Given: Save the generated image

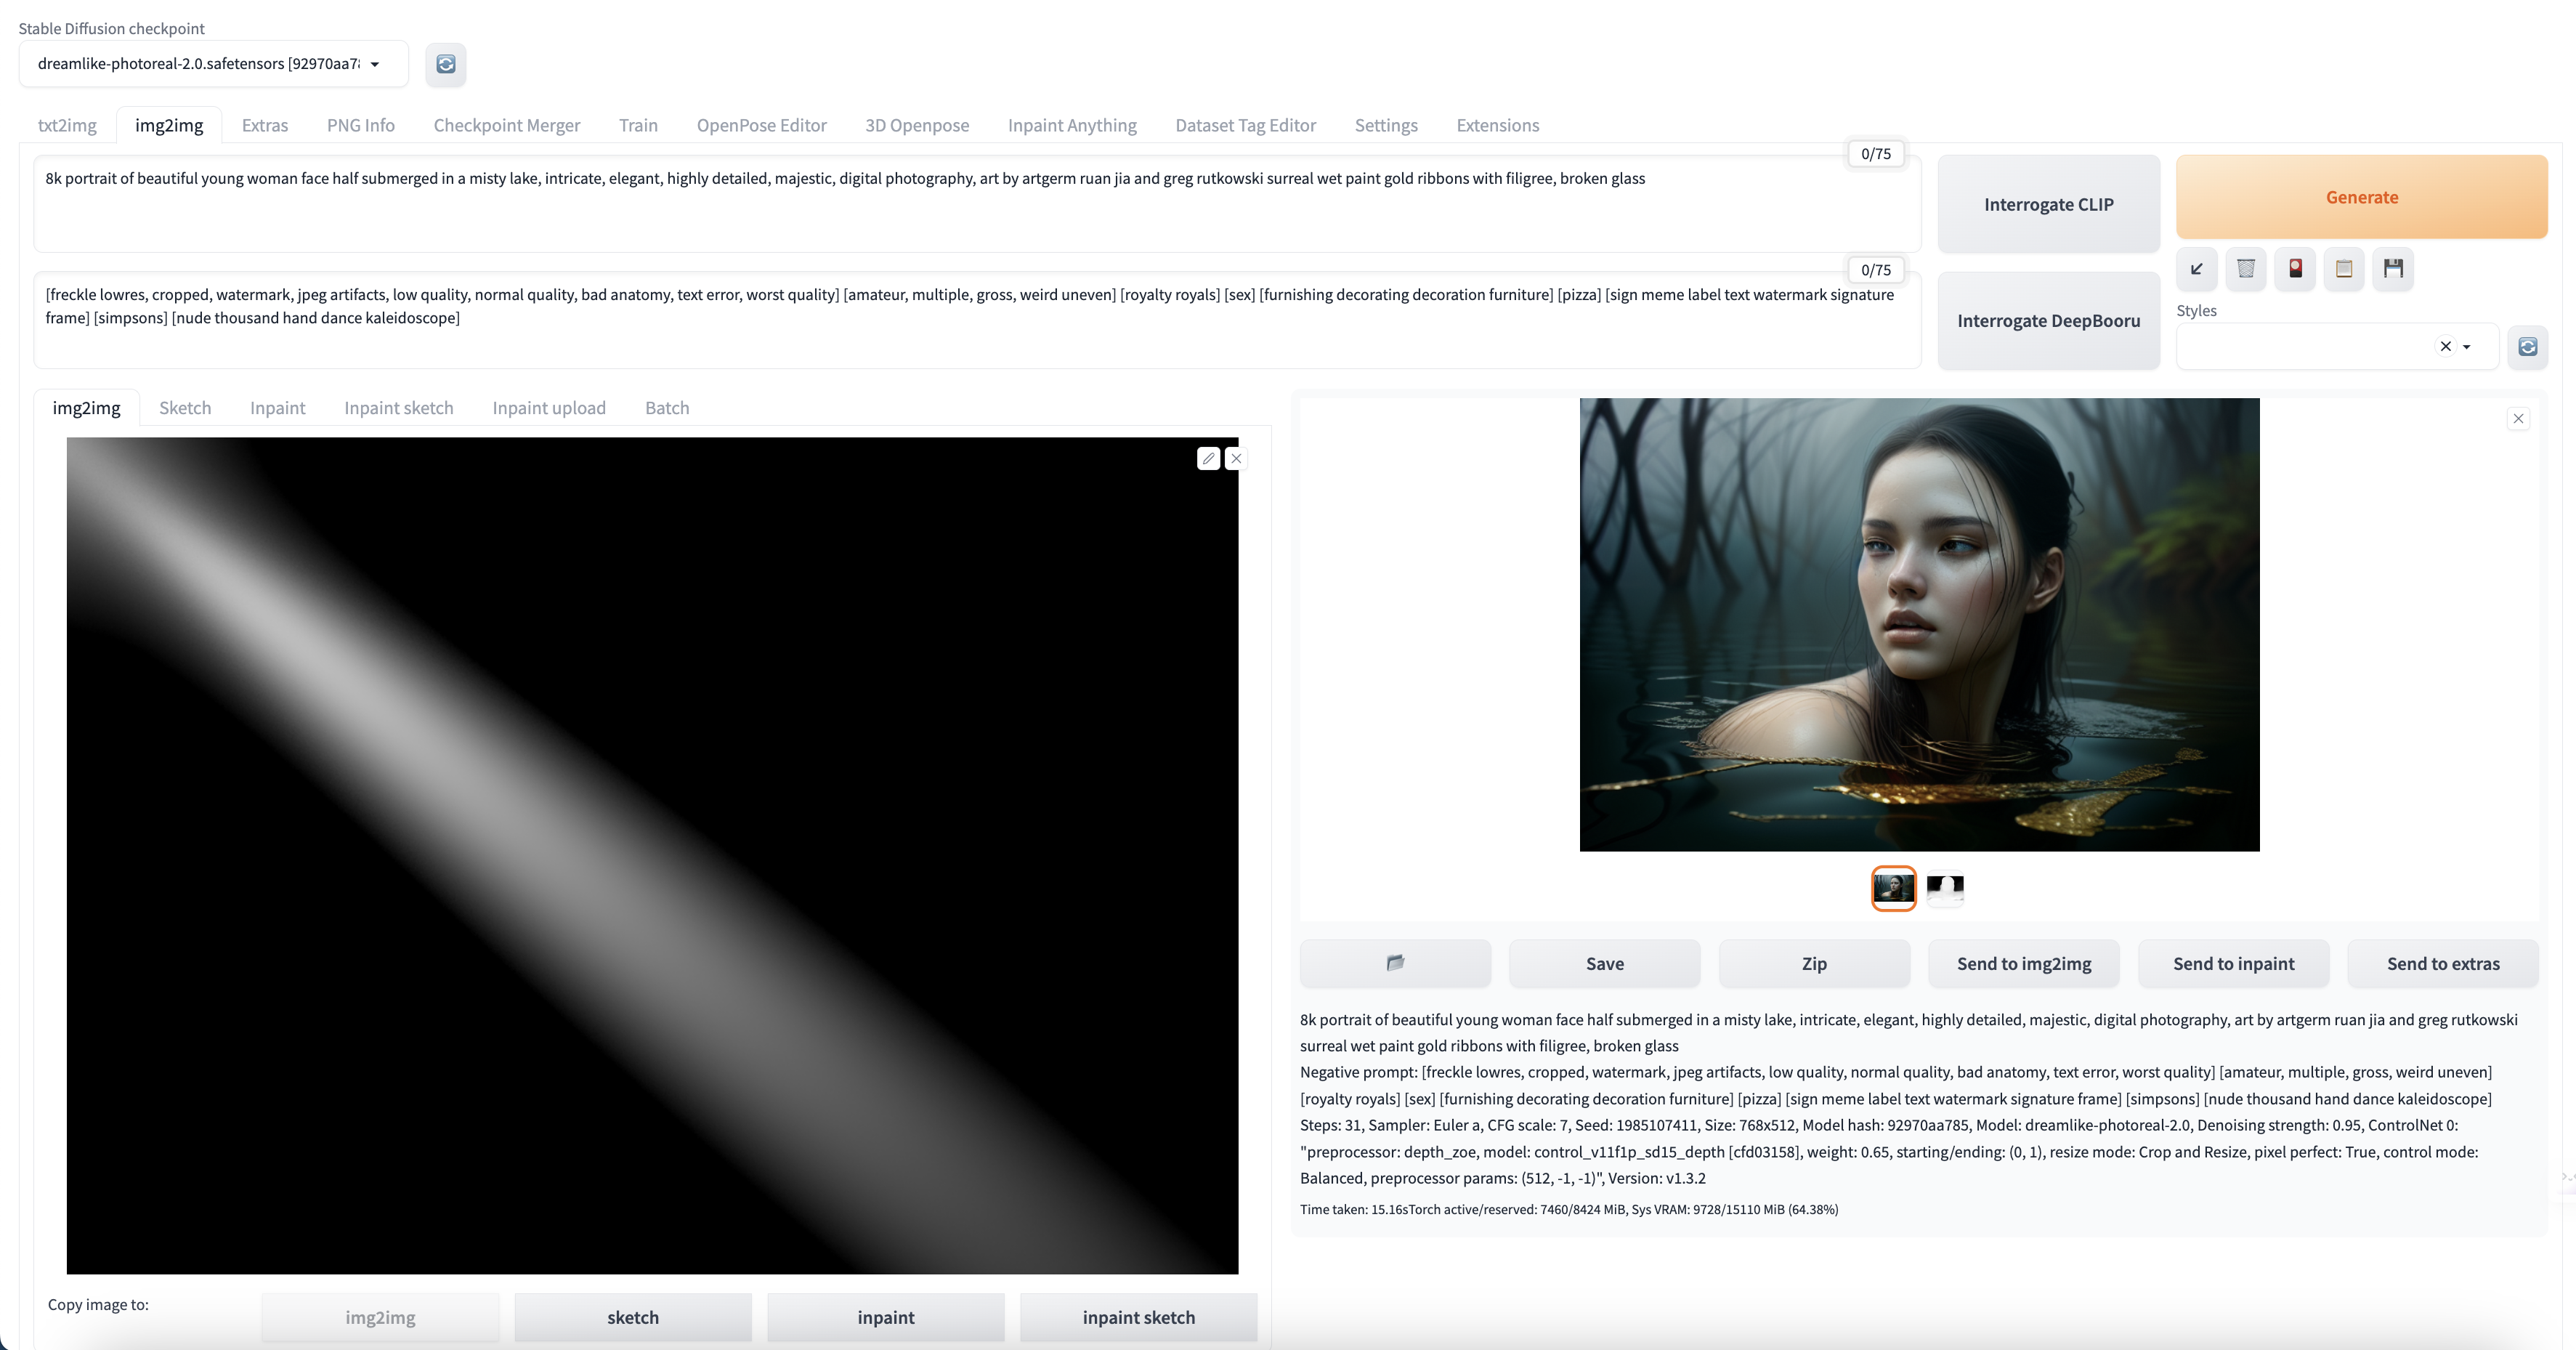Looking at the screenshot, I should point(1605,963).
